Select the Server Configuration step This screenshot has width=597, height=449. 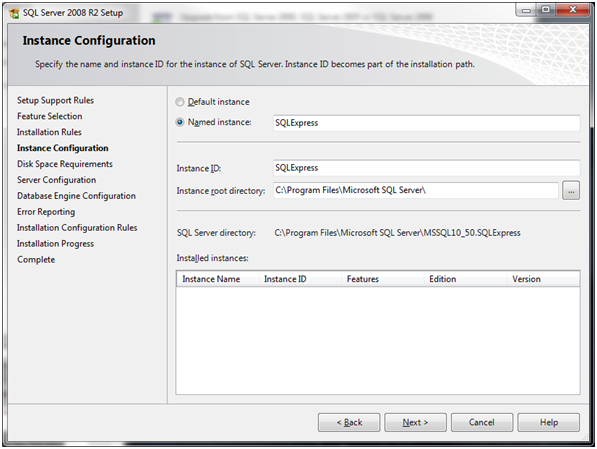click(56, 180)
